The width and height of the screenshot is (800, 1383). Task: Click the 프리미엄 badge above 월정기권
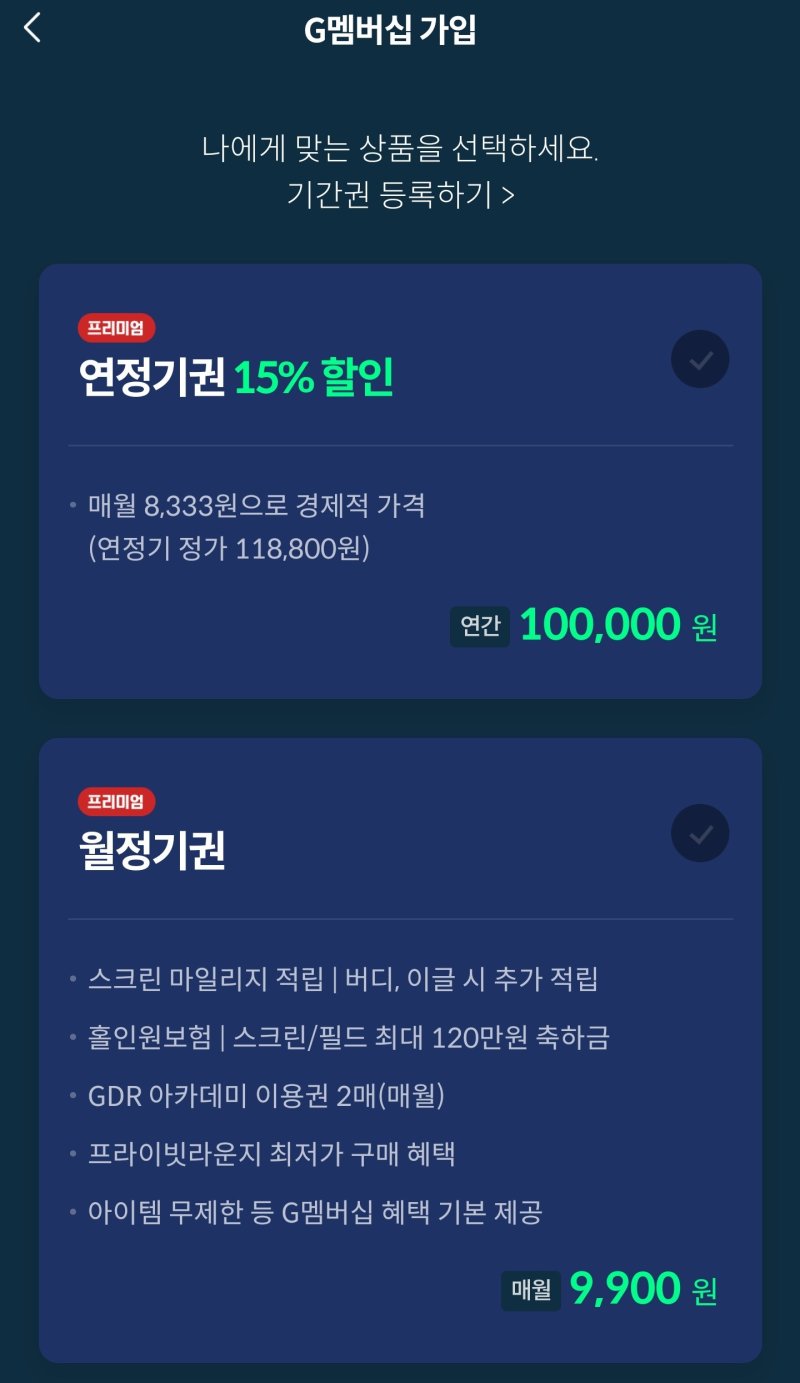point(116,801)
